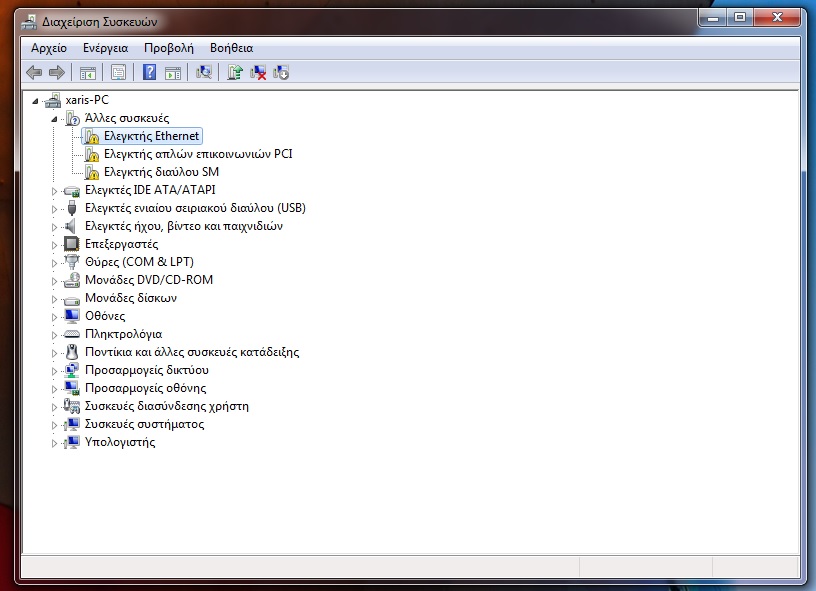This screenshot has width=816, height=591.
Task: Expand the Πληκτρολόγια category
Action: (54, 335)
